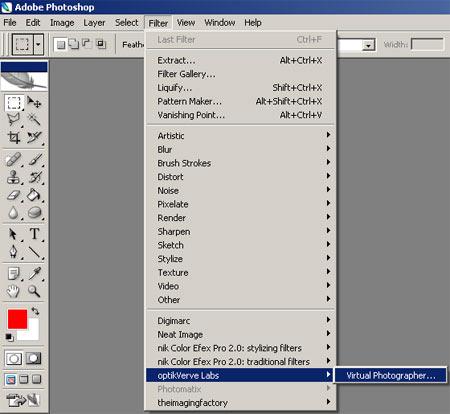The height and width of the screenshot is (414, 450).
Task: Open the Layer menu
Action: pyautogui.click(x=94, y=23)
